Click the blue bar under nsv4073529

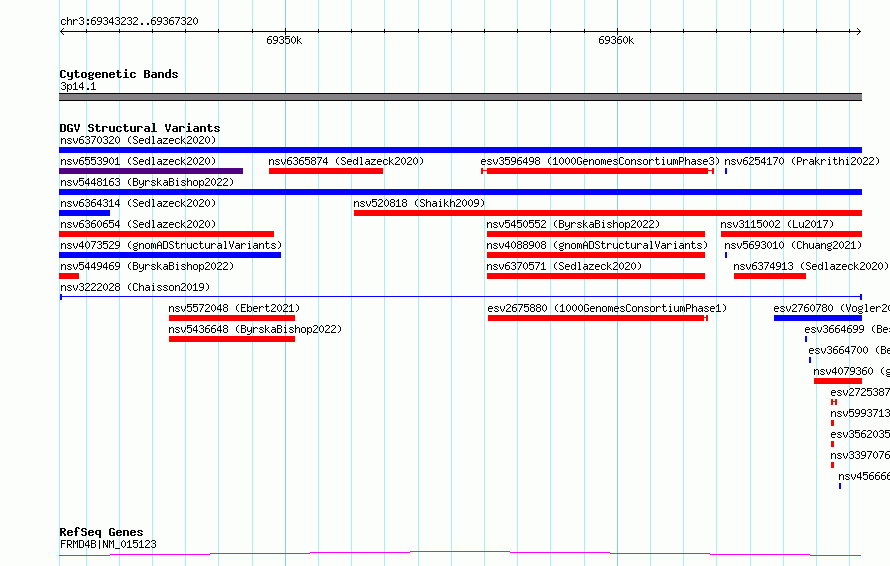coord(170,255)
